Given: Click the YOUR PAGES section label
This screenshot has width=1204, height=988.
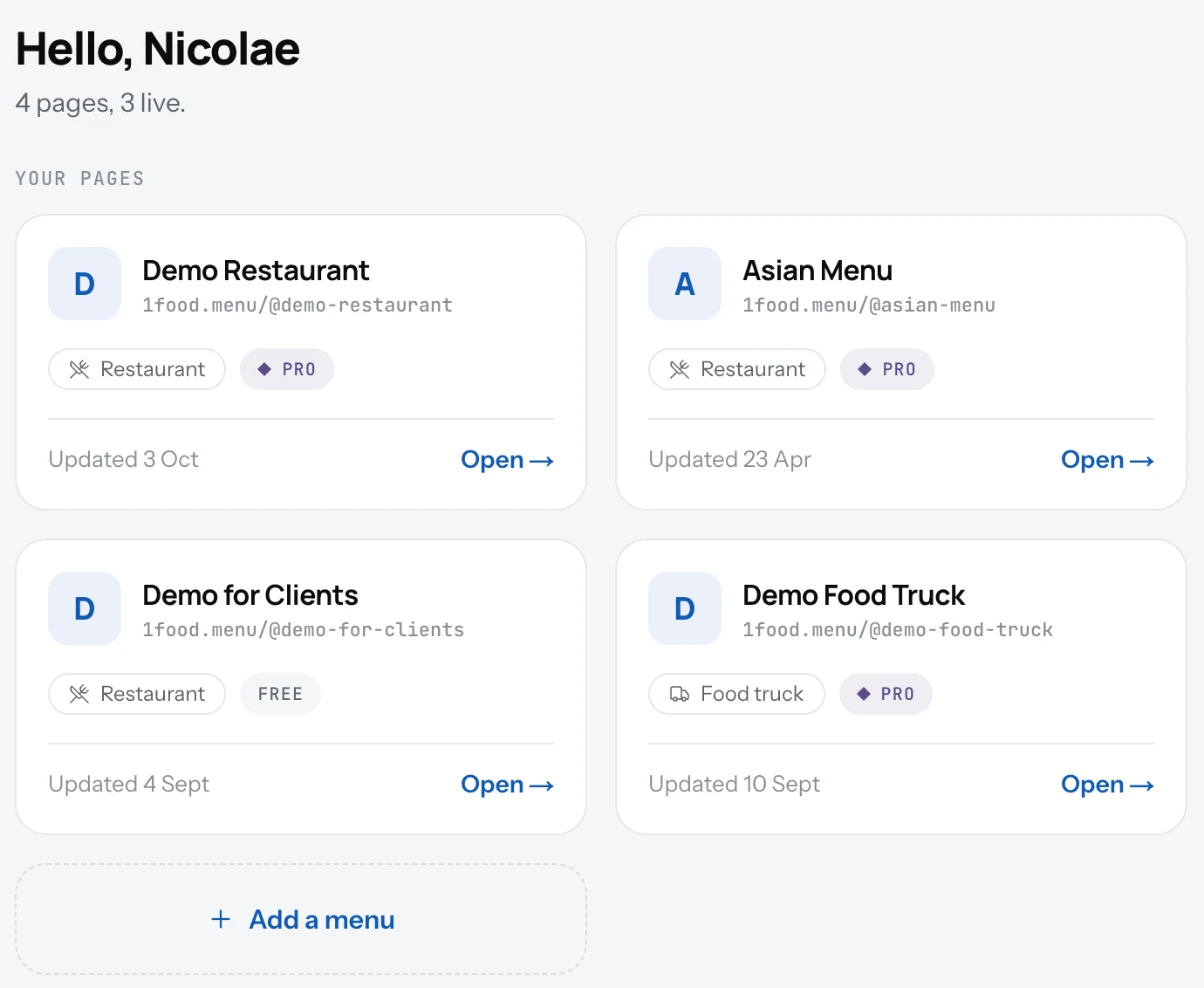Looking at the screenshot, I should pyautogui.click(x=80, y=179).
